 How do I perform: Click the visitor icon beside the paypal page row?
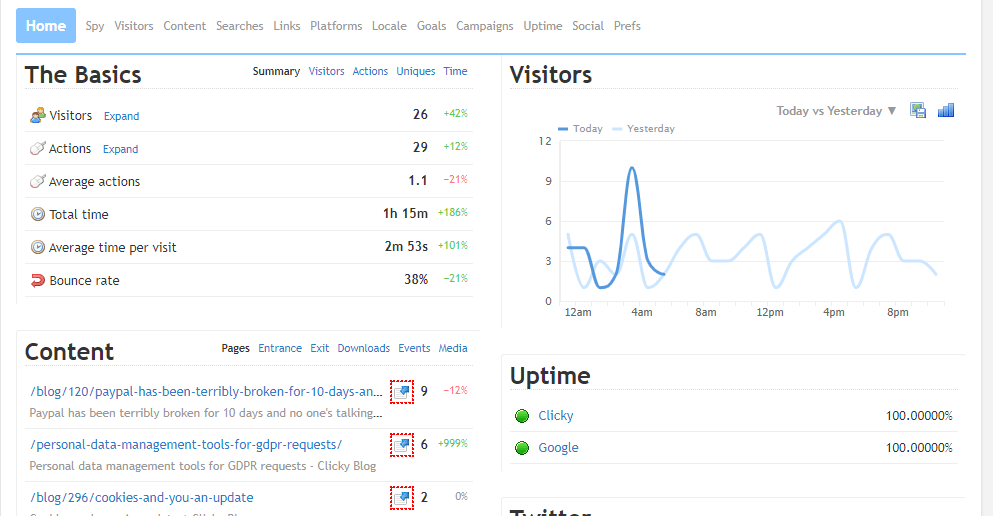(402, 392)
